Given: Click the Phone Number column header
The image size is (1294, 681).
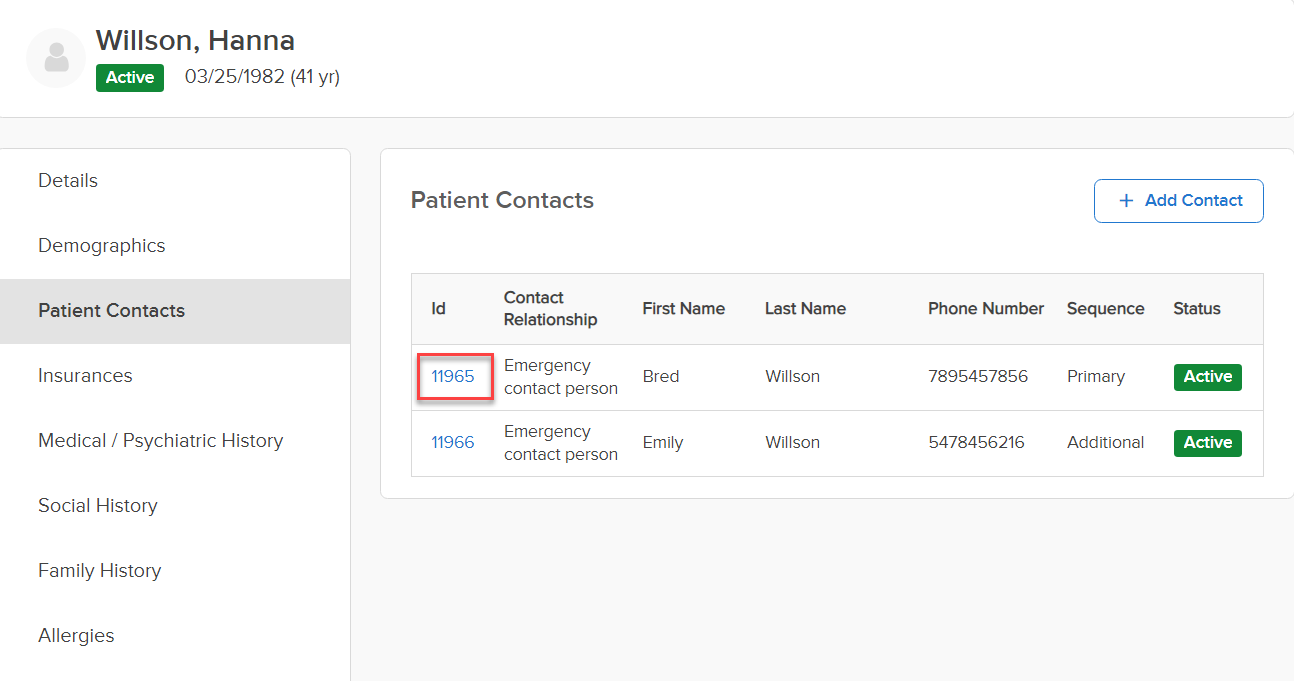Looking at the screenshot, I should pyautogui.click(x=986, y=309).
